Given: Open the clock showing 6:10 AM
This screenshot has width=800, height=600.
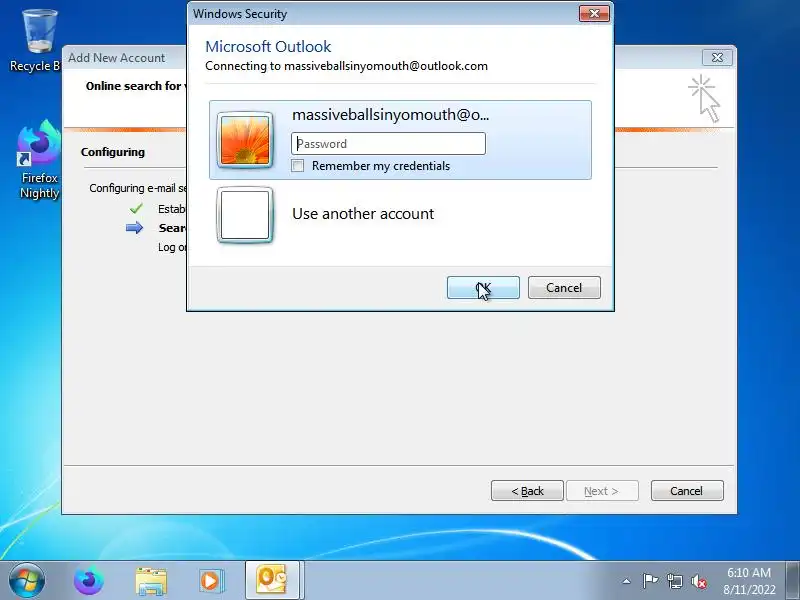Looking at the screenshot, I should tap(749, 581).
